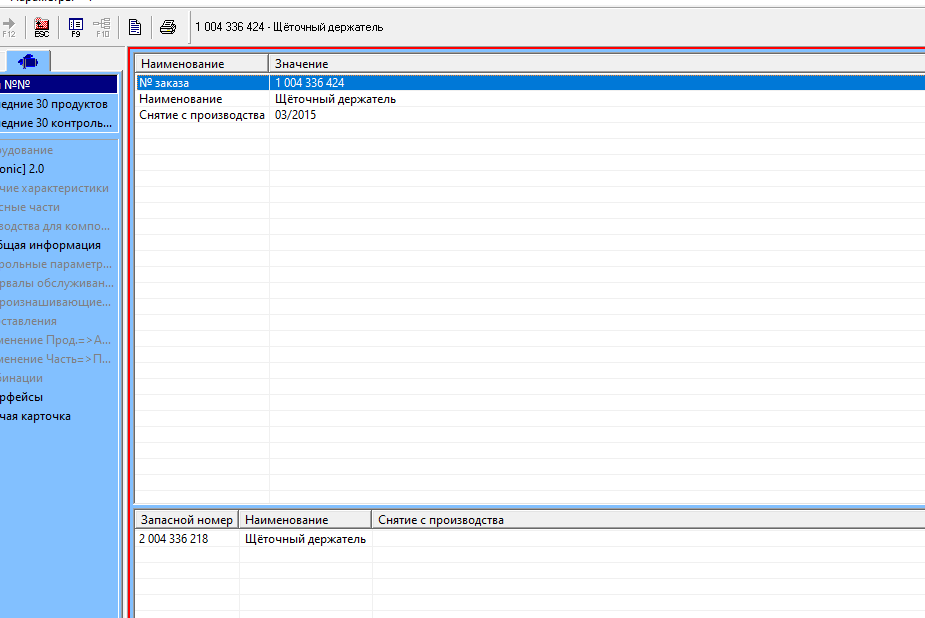This screenshot has width=925, height=618.
Task: Click the ESC exit toolbar icon
Action: coord(42,27)
